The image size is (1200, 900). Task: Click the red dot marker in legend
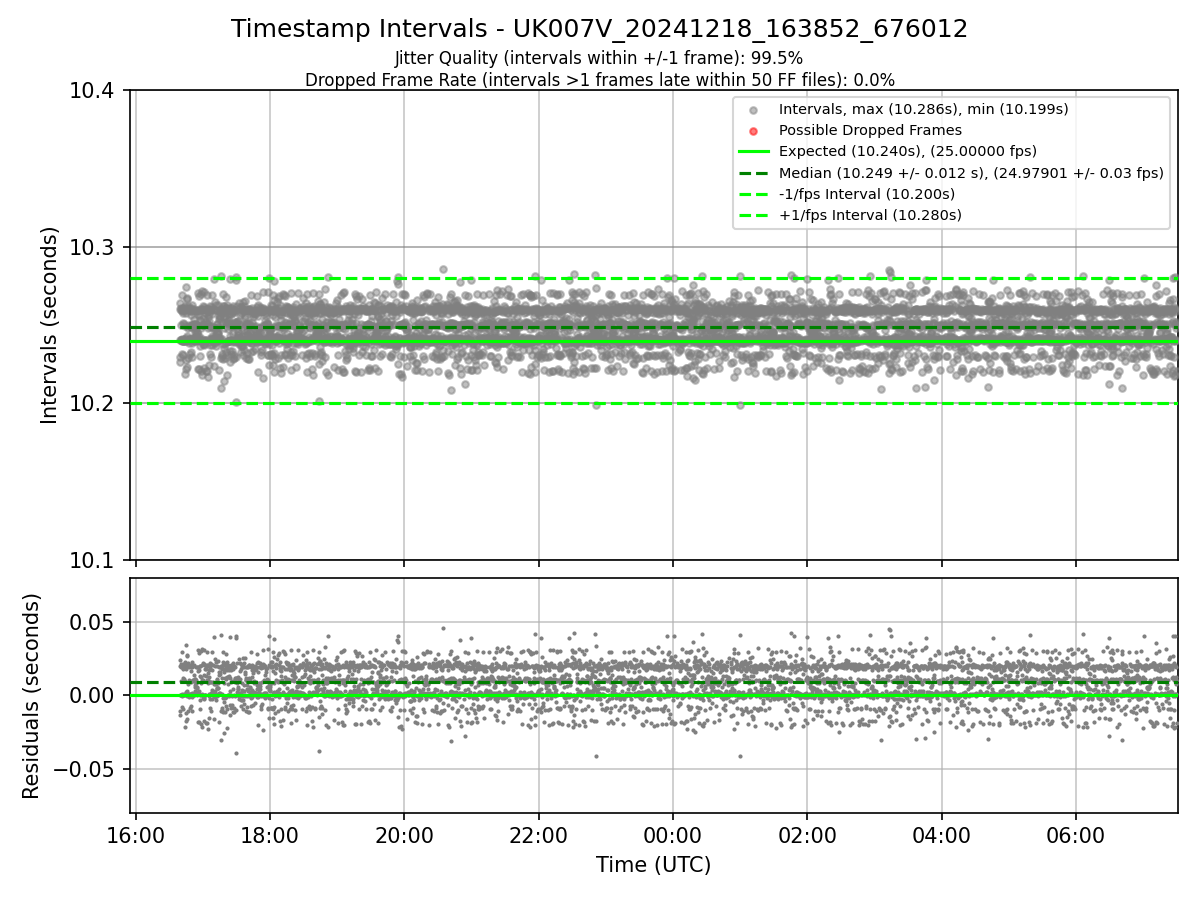pyautogui.click(x=754, y=131)
